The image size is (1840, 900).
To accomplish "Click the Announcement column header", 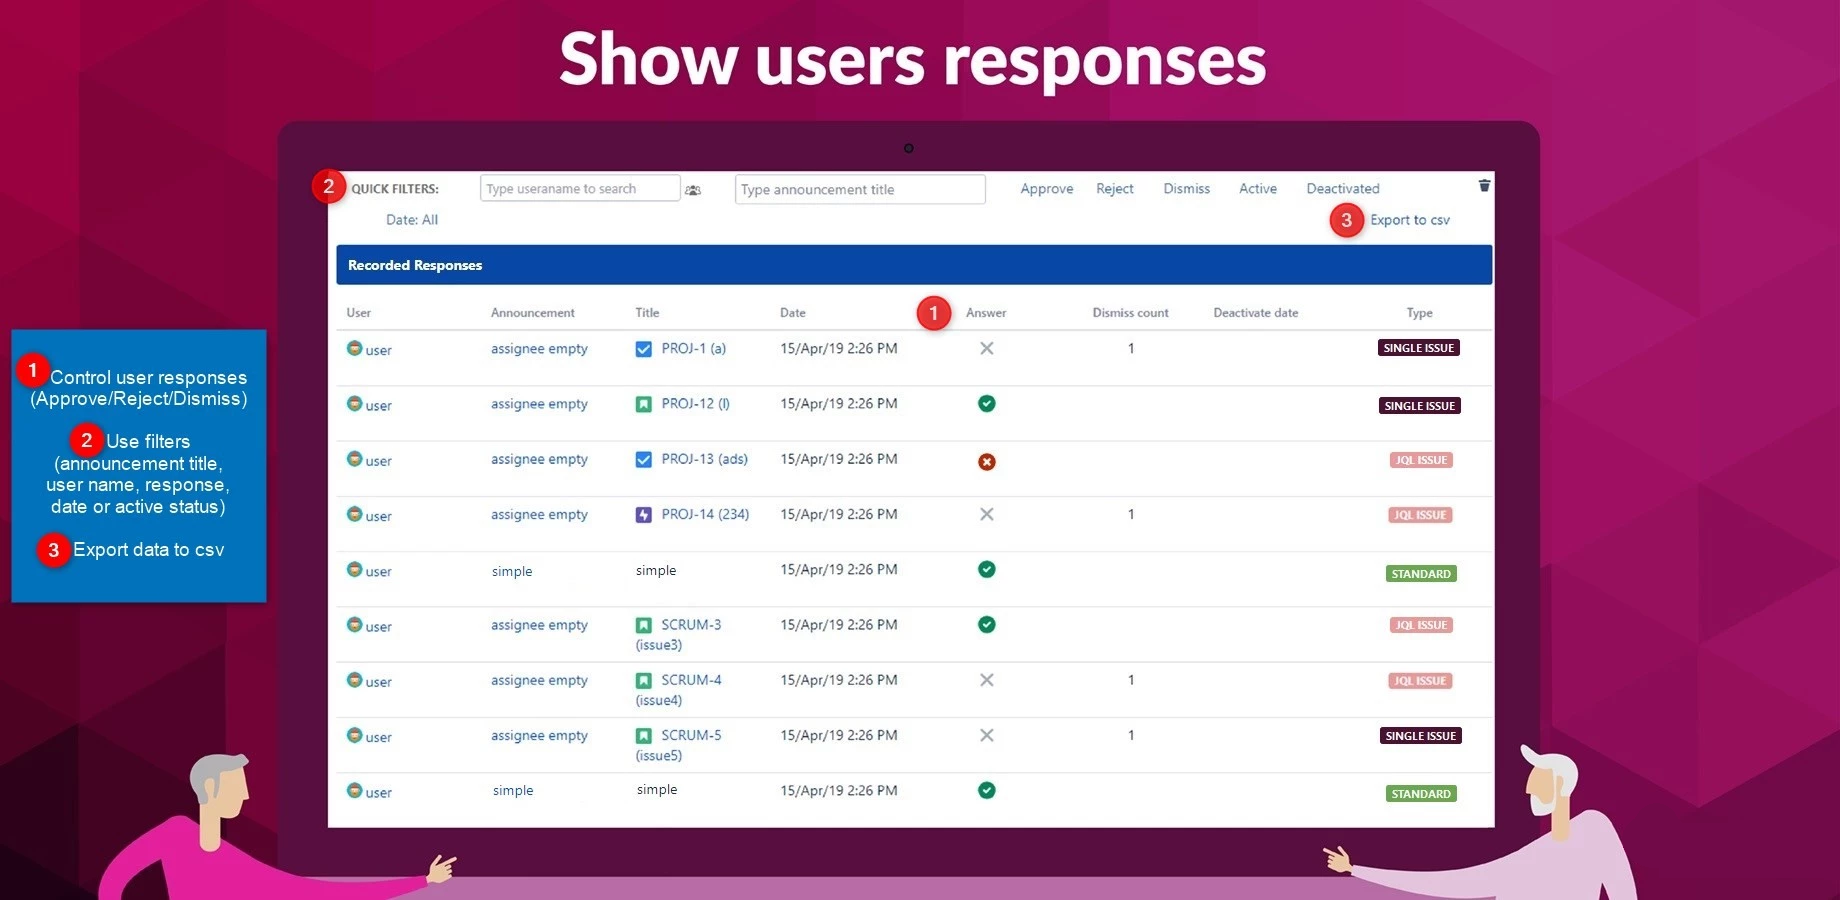I will click(x=533, y=313).
